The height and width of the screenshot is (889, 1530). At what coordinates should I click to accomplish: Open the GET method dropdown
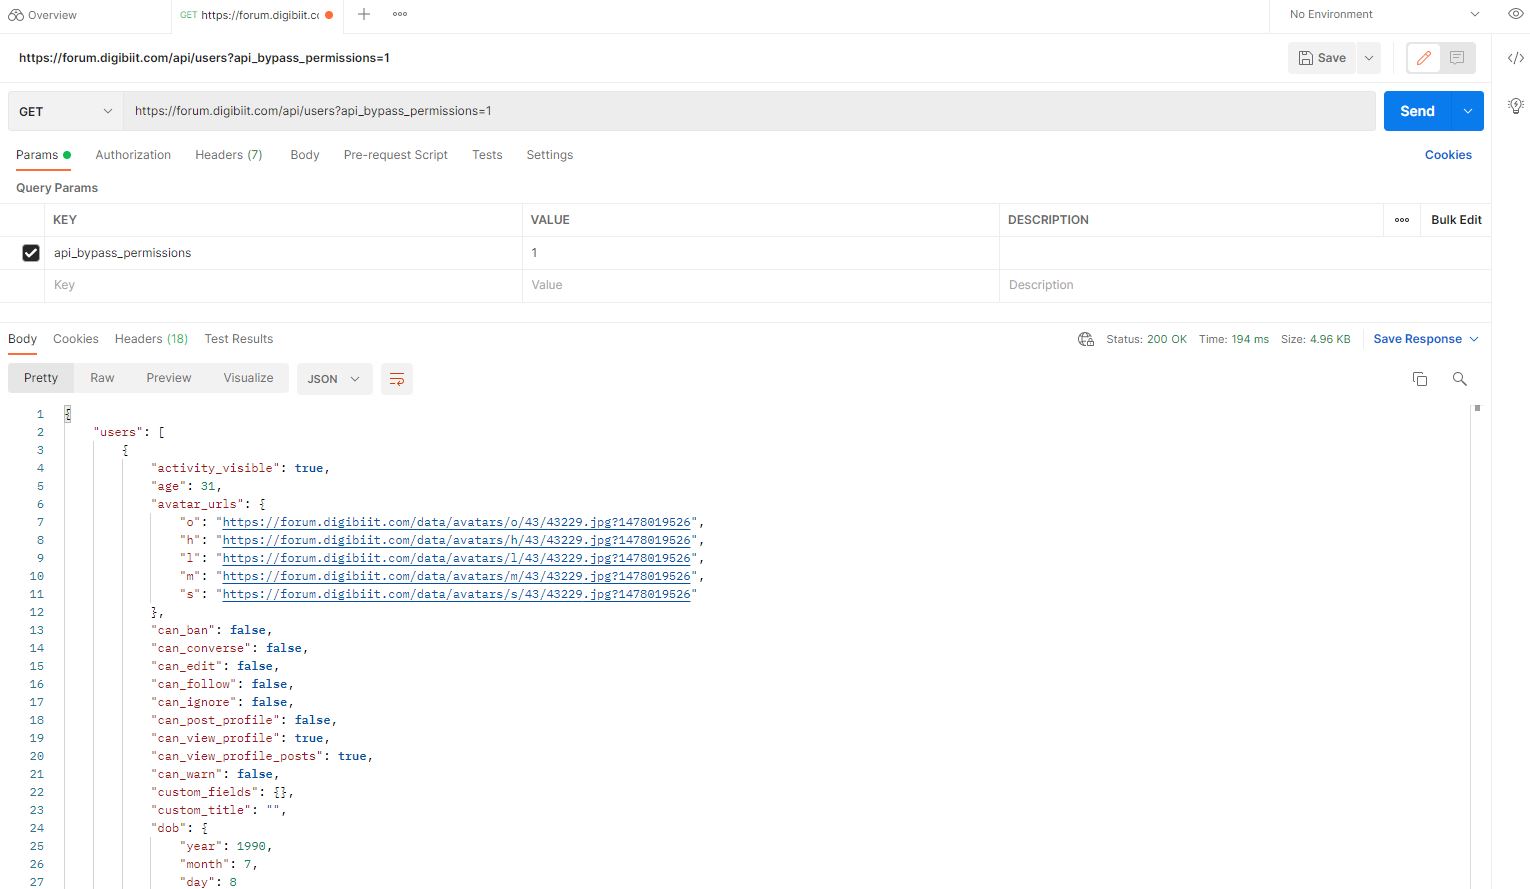[66, 111]
